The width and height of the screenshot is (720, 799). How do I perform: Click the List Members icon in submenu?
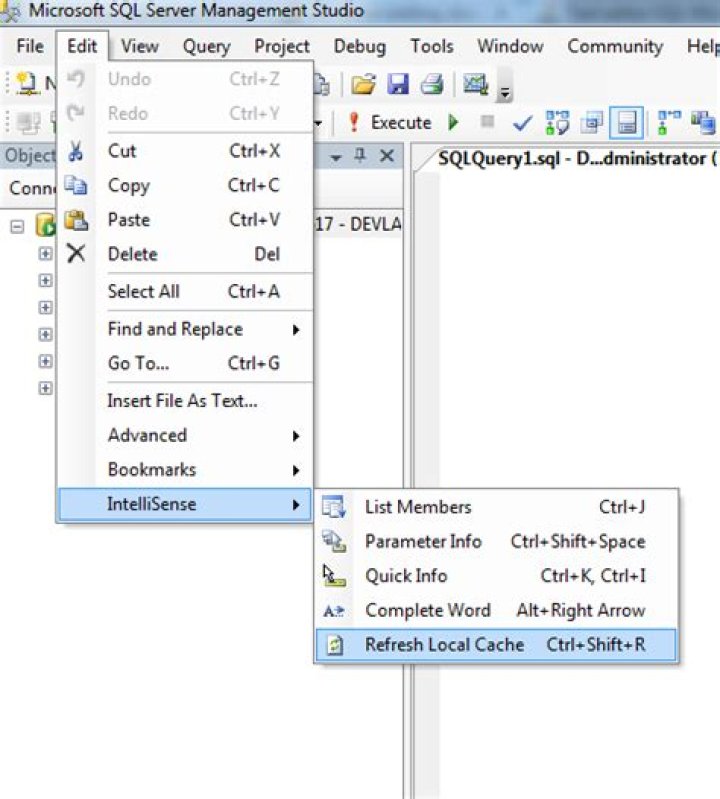[x=334, y=507]
